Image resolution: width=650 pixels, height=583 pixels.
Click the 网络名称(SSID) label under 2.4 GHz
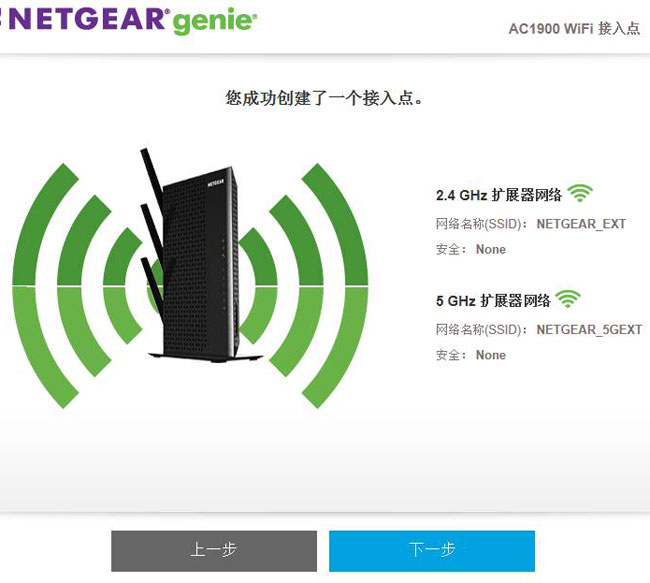click(481, 224)
